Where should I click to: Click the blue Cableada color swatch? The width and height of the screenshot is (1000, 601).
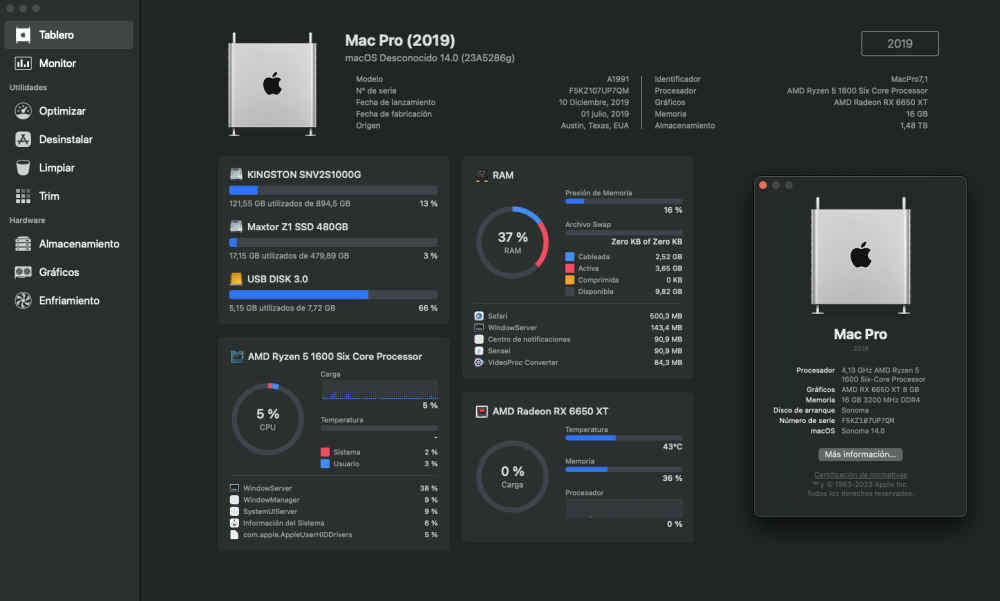tap(570, 256)
